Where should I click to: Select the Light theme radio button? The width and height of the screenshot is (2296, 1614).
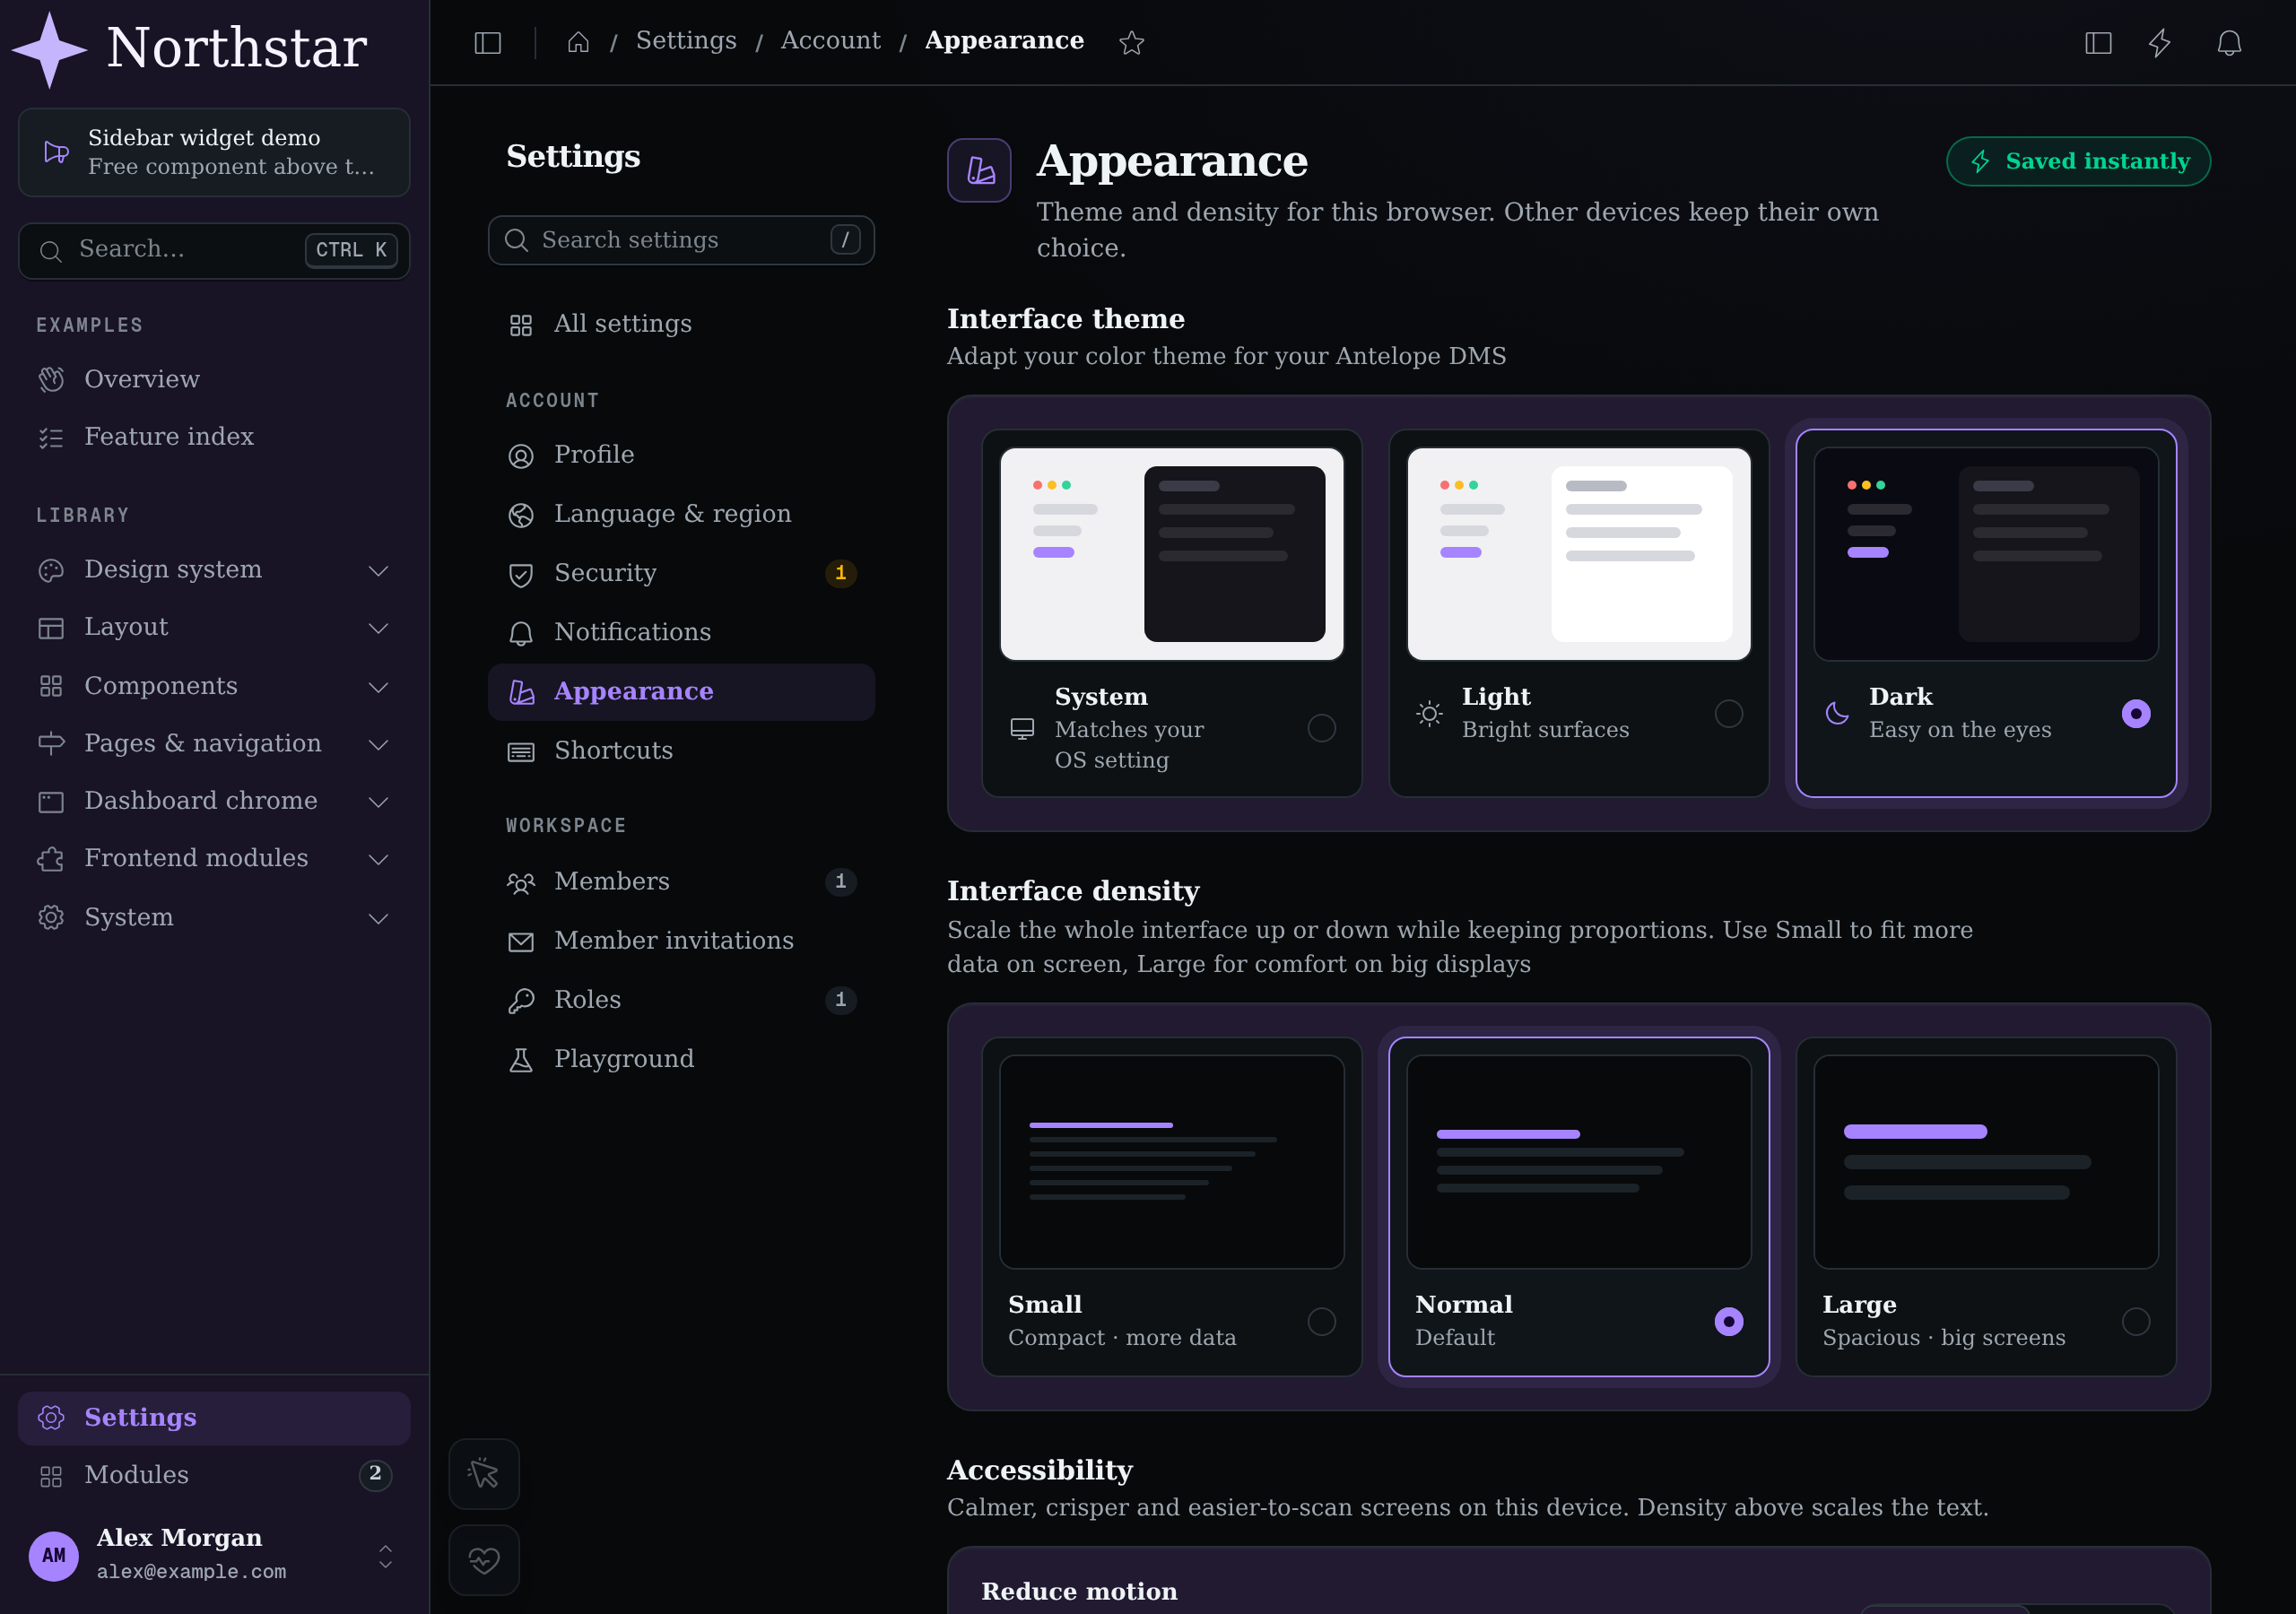point(1728,713)
